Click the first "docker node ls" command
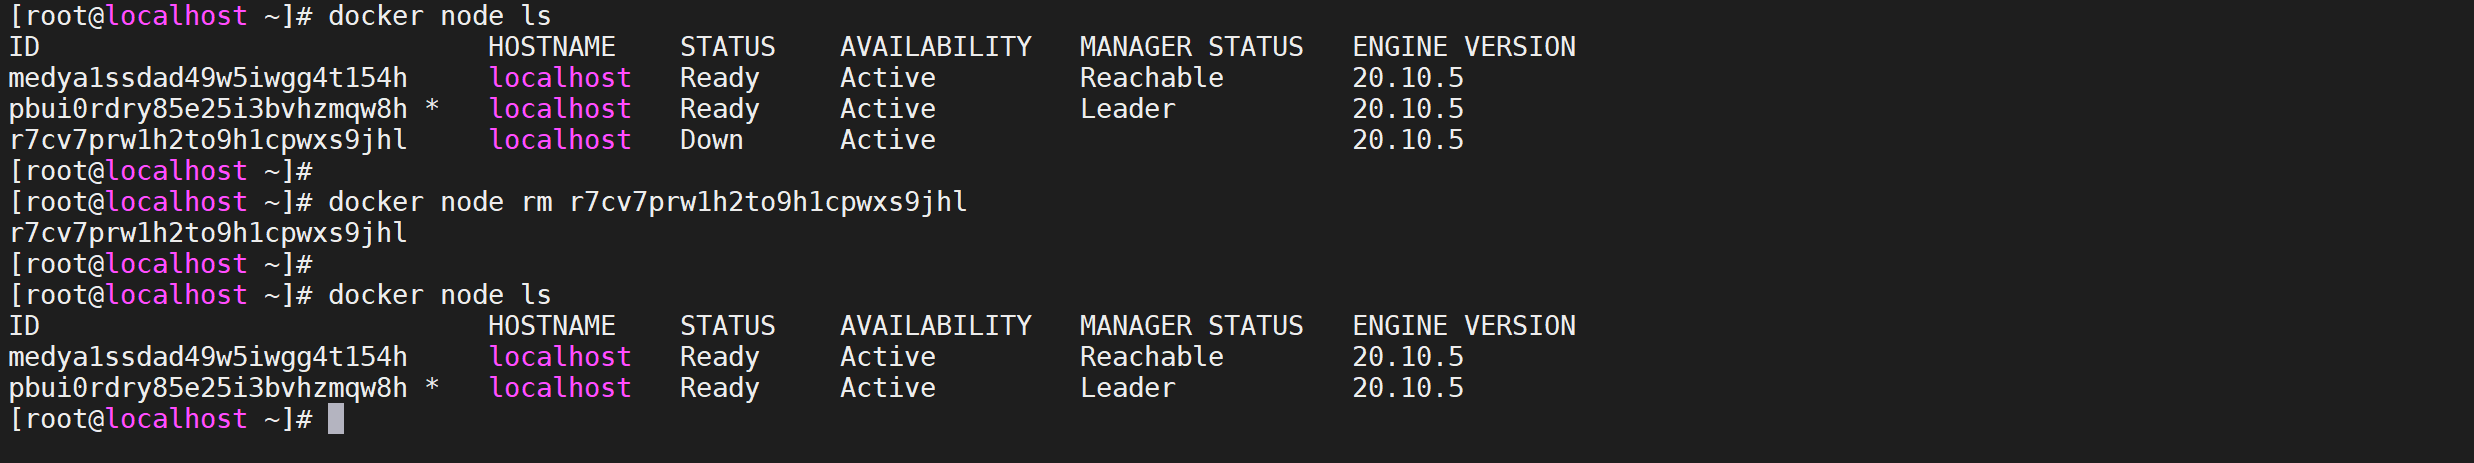Image resolution: width=2474 pixels, height=463 pixels. pyautogui.click(x=439, y=16)
